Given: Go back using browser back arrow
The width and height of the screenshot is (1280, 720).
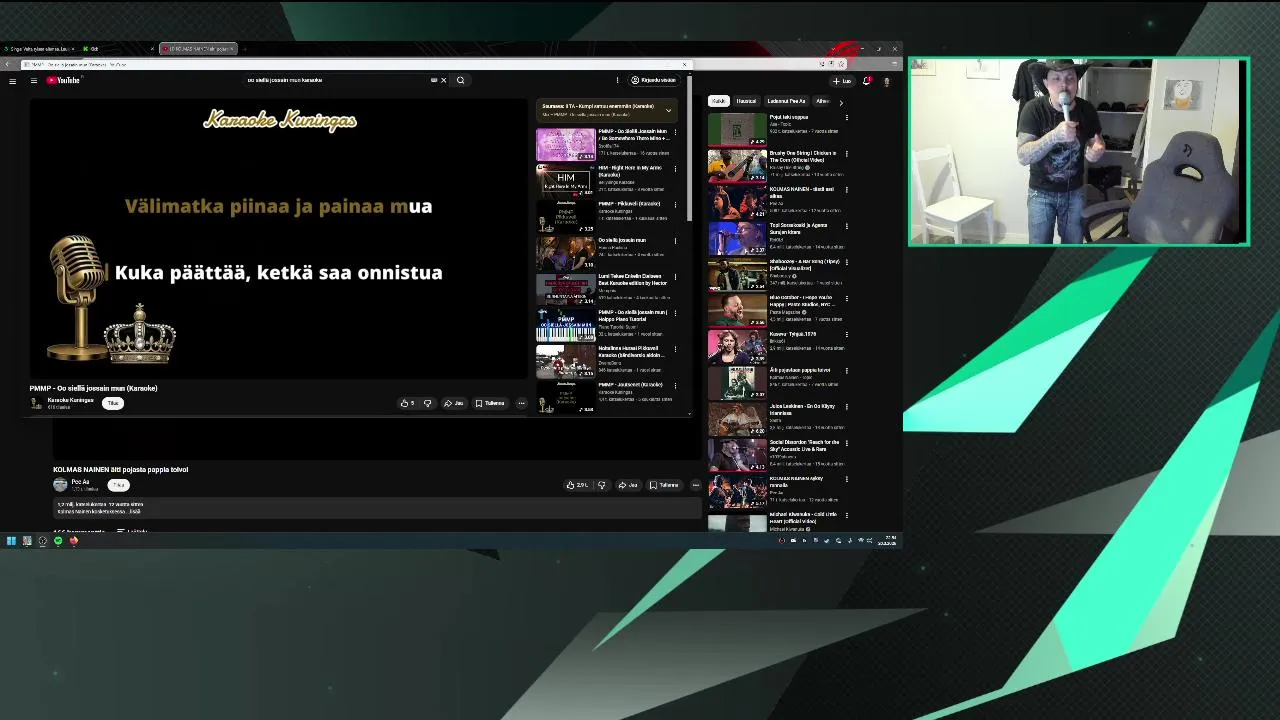Looking at the screenshot, I should click(x=8, y=64).
